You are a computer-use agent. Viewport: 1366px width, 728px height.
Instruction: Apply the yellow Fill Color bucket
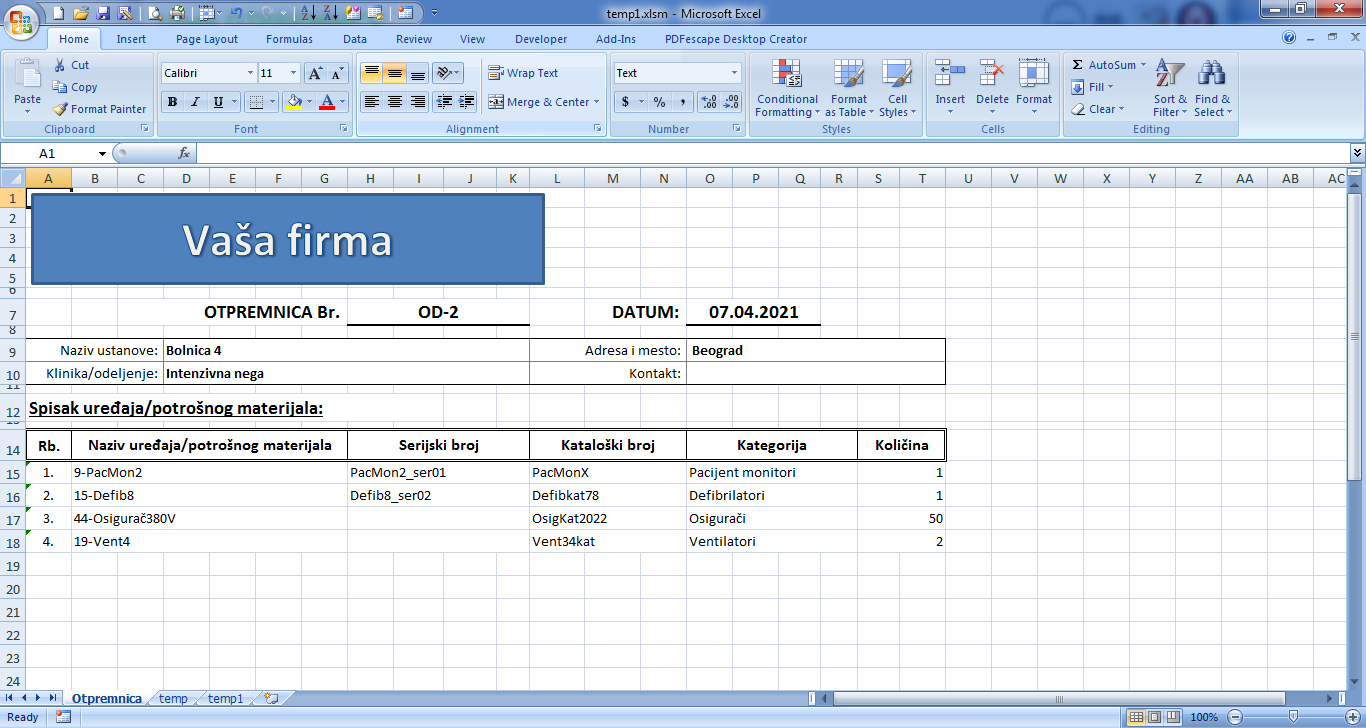pos(293,102)
